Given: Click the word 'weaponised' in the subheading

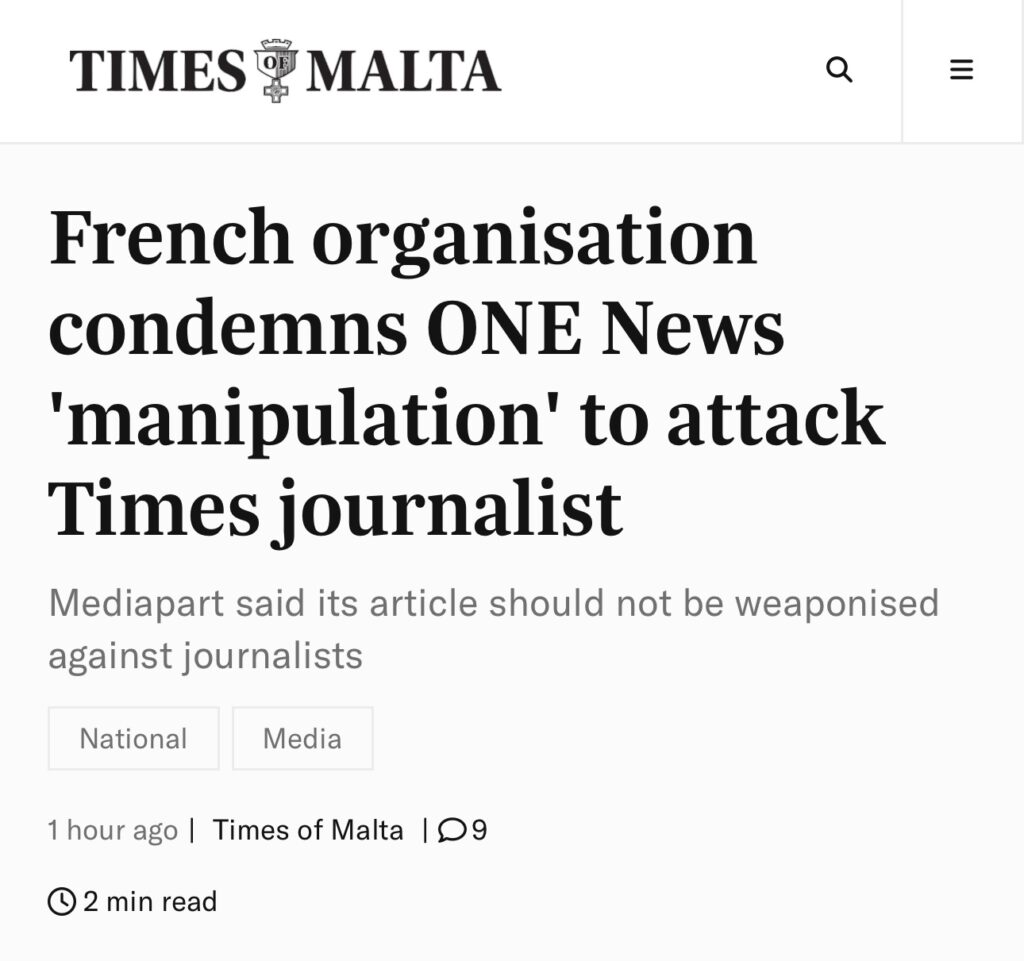Looking at the screenshot, I should (837, 604).
